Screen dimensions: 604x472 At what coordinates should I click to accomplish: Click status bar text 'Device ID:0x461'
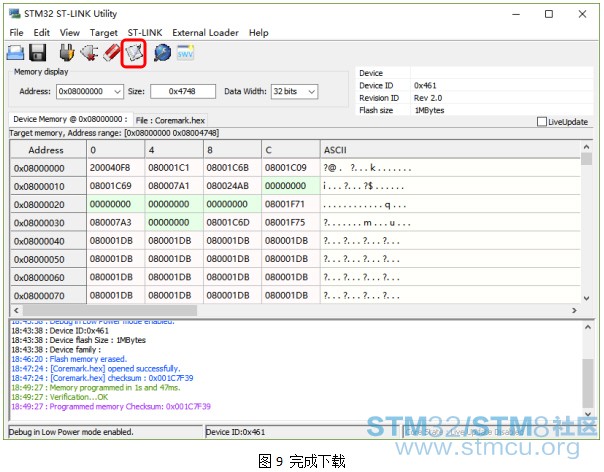pyautogui.click(x=235, y=432)
